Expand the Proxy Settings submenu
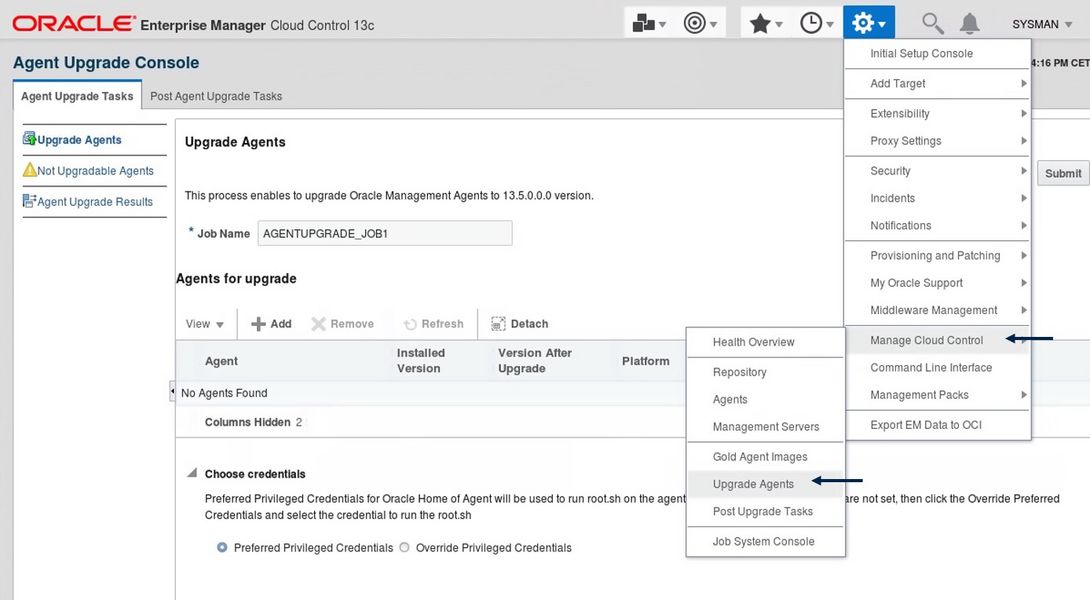Viewport: 1090px width, 600px height. point(1023,140)
